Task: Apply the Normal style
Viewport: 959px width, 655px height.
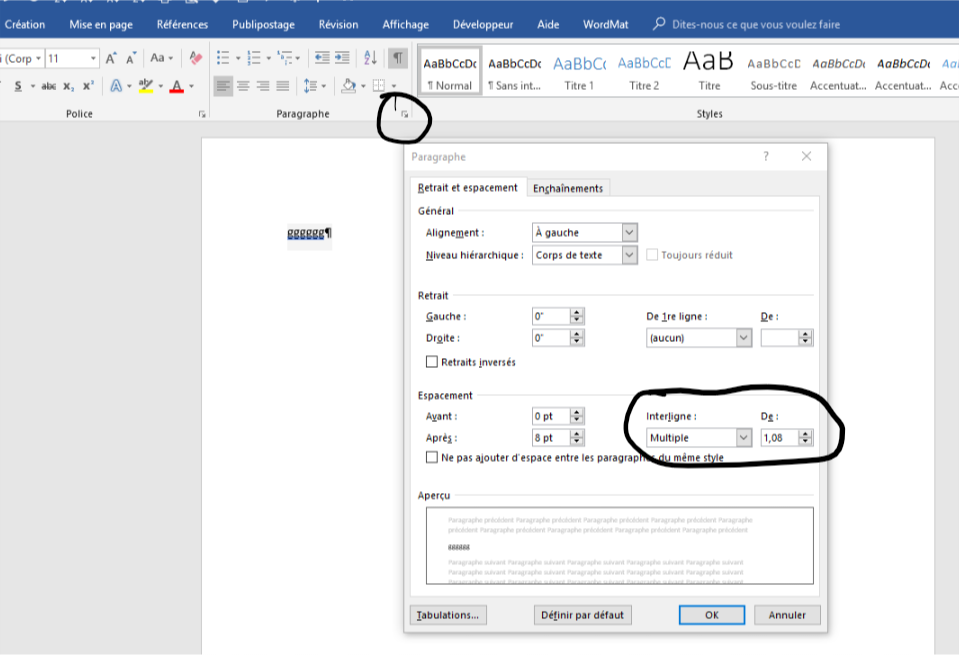Action: 450,71
